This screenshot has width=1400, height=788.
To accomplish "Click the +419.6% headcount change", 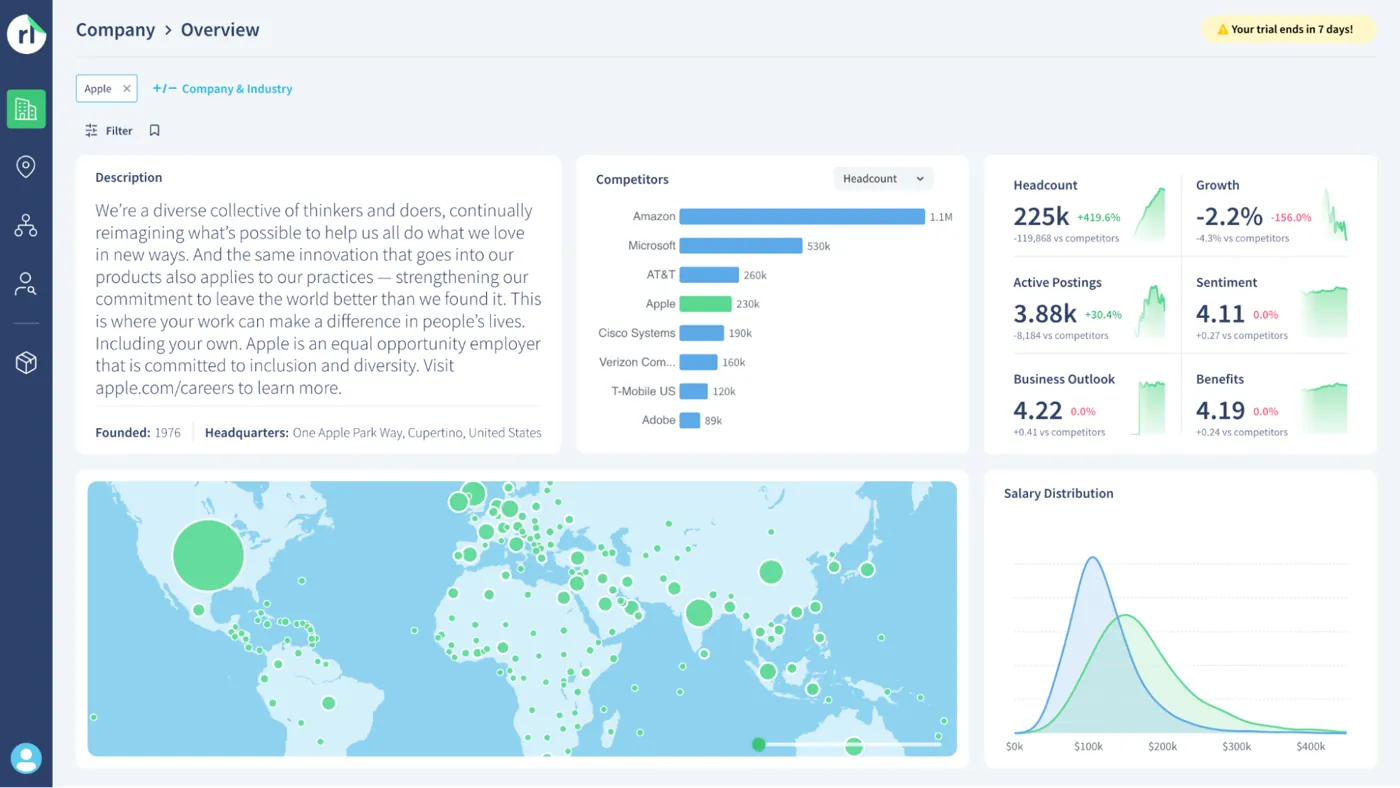I will 1098,217.
